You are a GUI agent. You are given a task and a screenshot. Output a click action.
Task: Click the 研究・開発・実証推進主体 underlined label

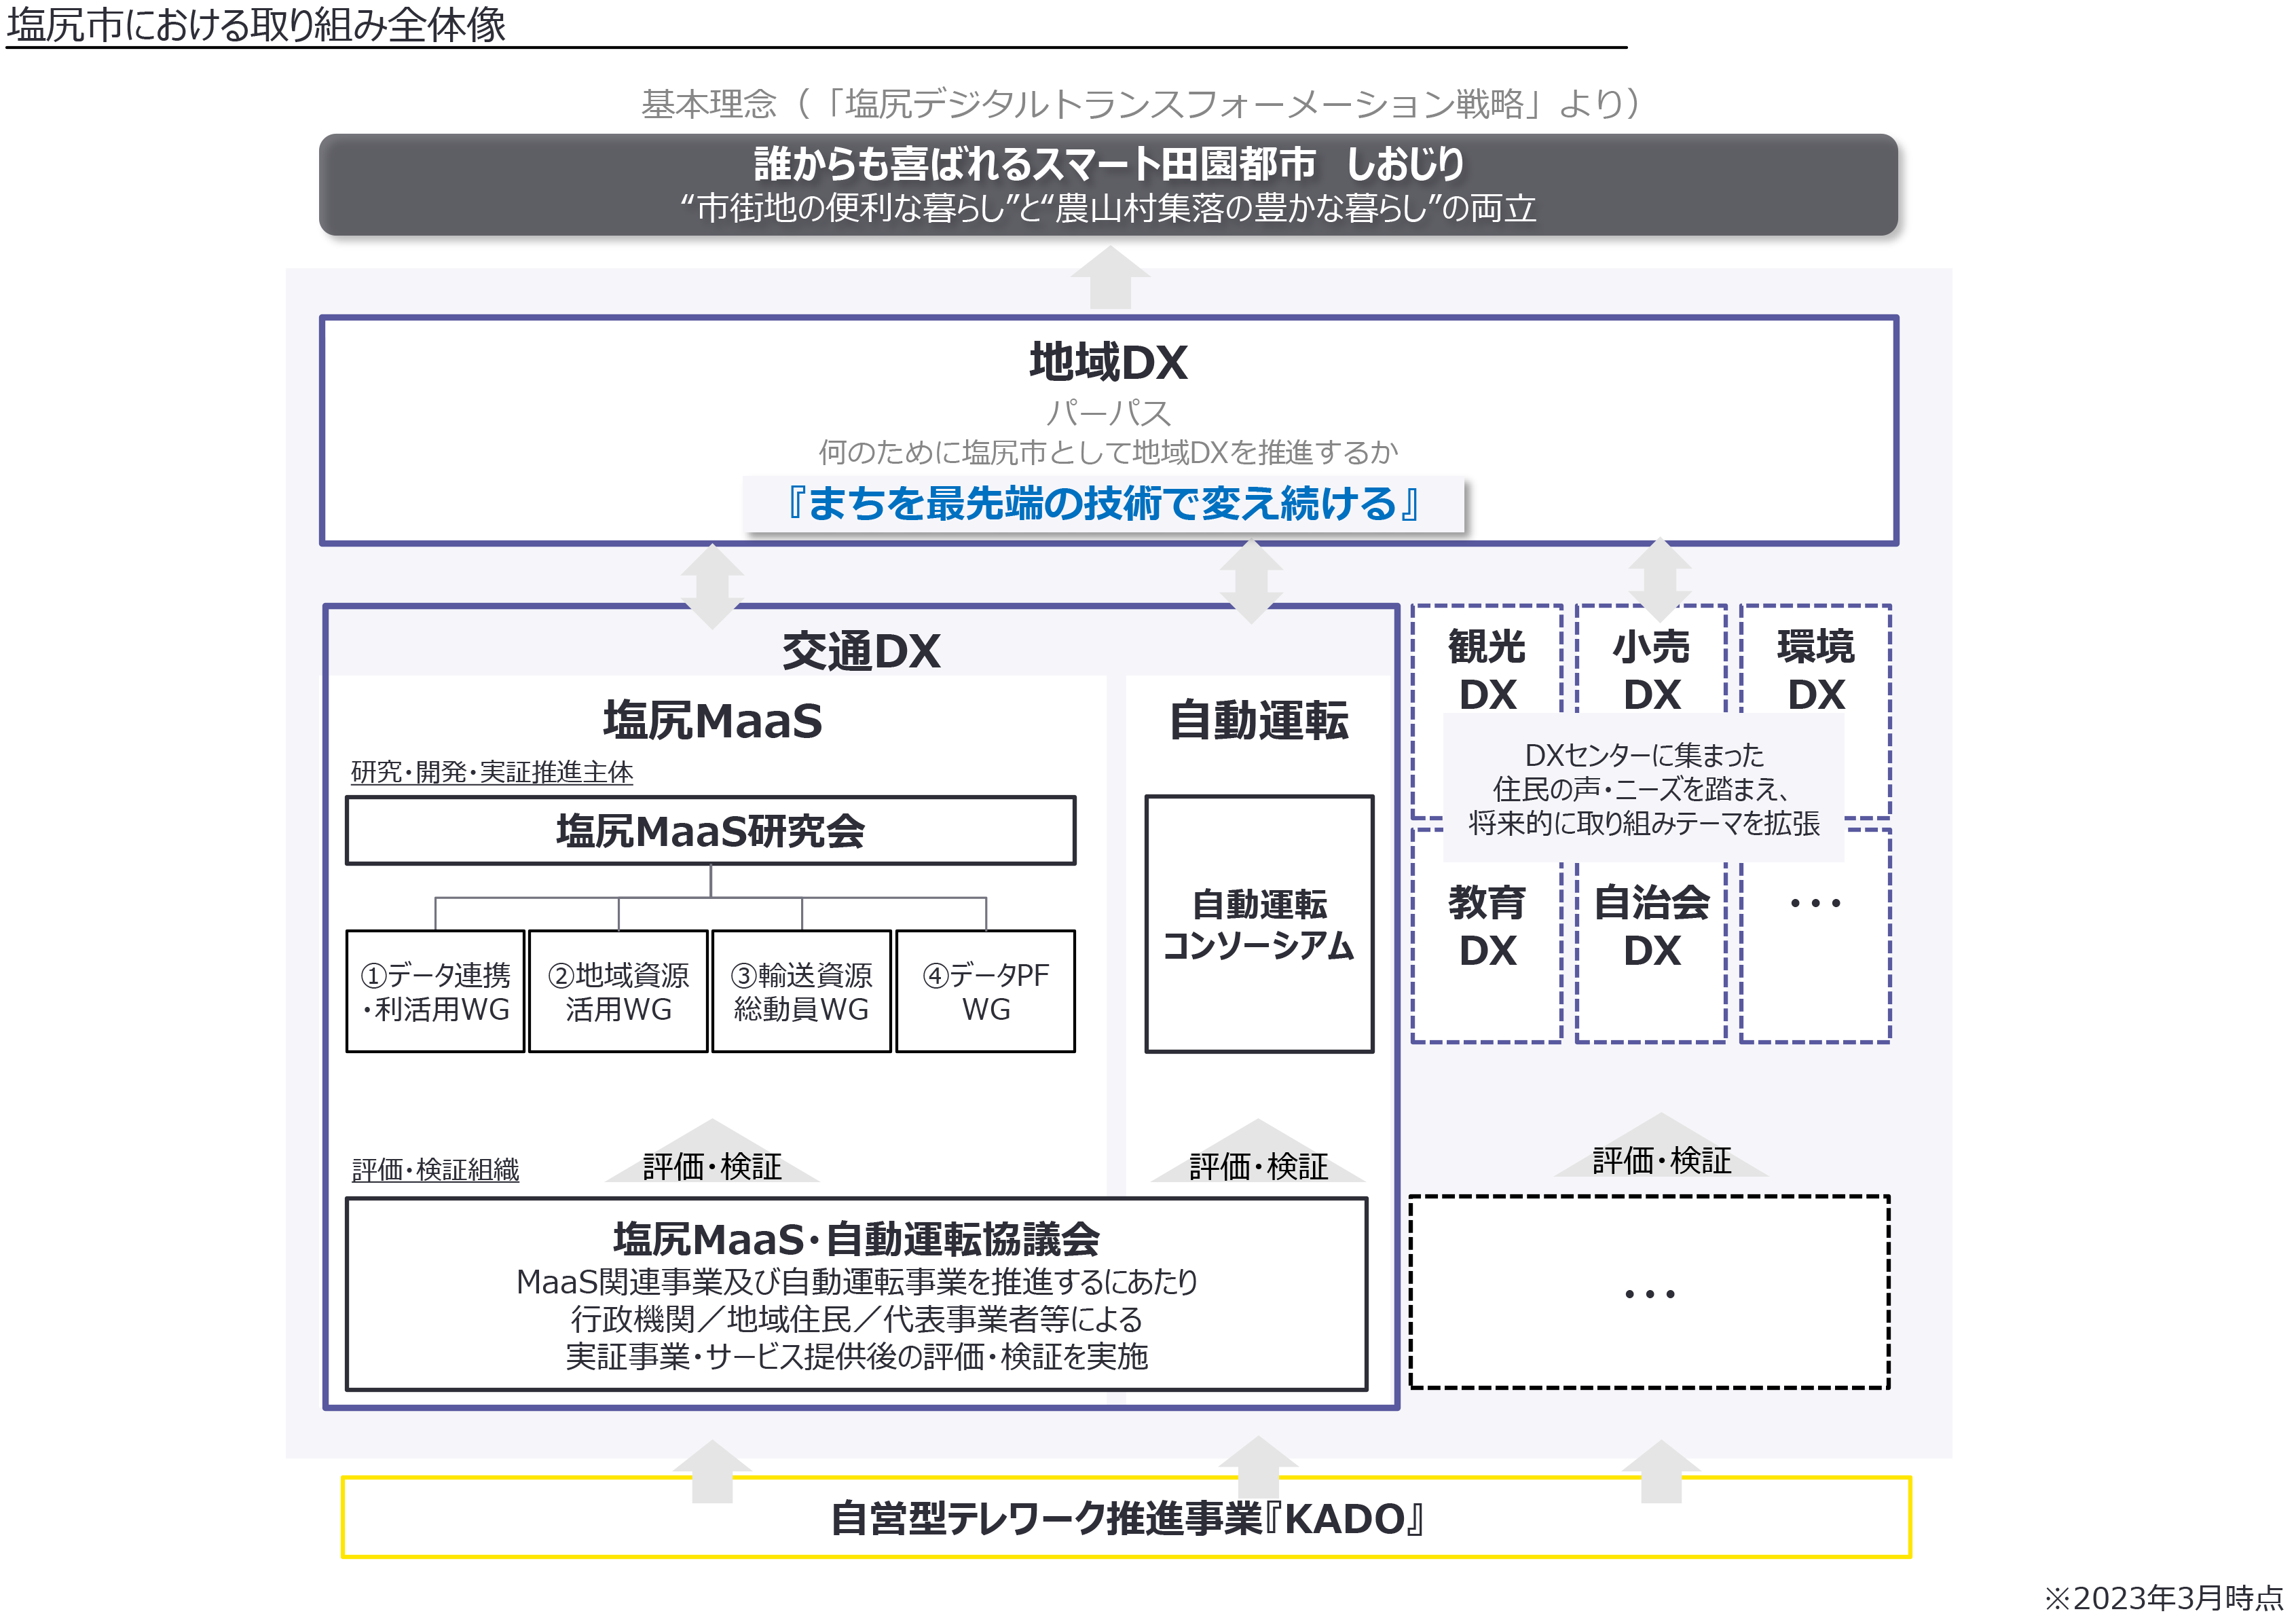coord(491,772)
